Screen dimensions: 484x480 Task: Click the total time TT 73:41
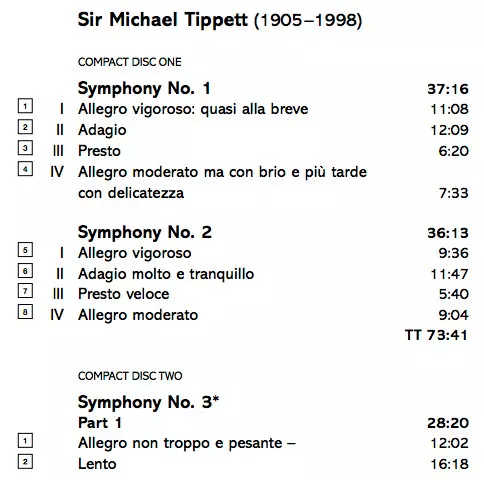coord(436,335)
